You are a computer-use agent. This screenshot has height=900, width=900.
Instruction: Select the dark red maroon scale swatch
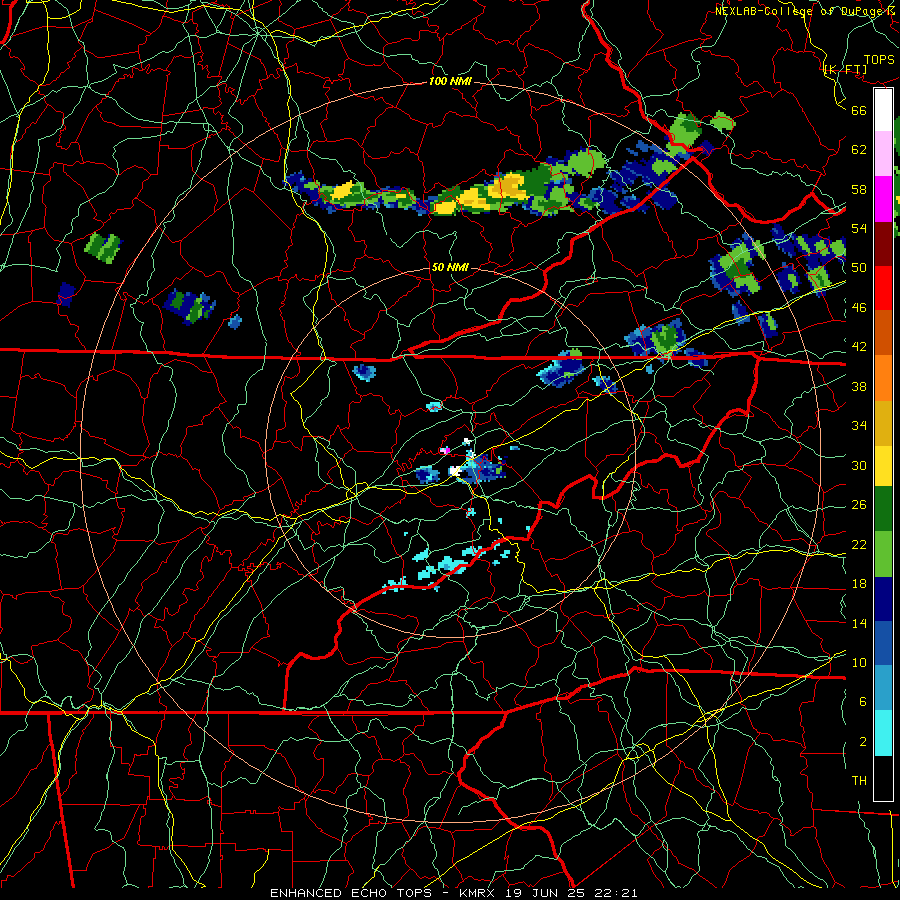883,244
